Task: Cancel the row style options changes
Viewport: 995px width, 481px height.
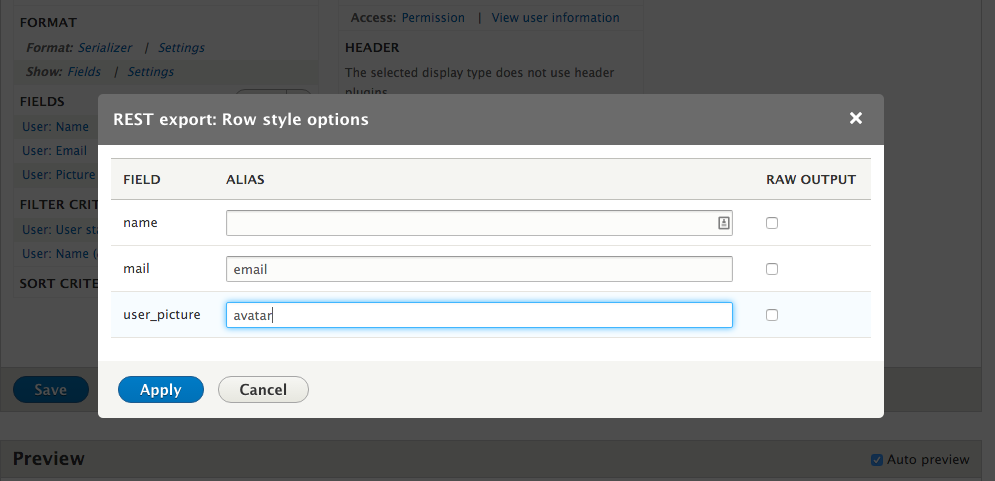Action: click(263, 390)
